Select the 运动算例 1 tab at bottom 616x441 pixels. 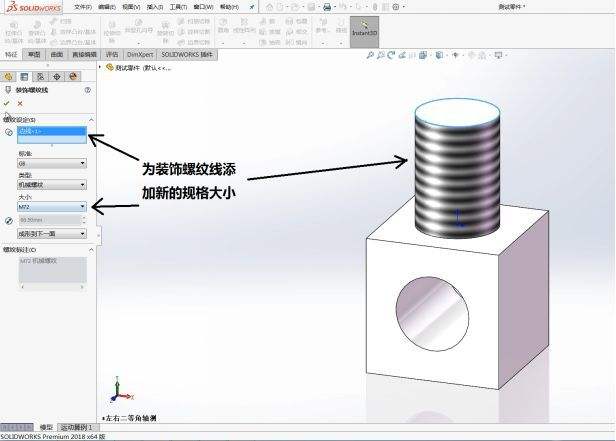[x=77, y=427]
